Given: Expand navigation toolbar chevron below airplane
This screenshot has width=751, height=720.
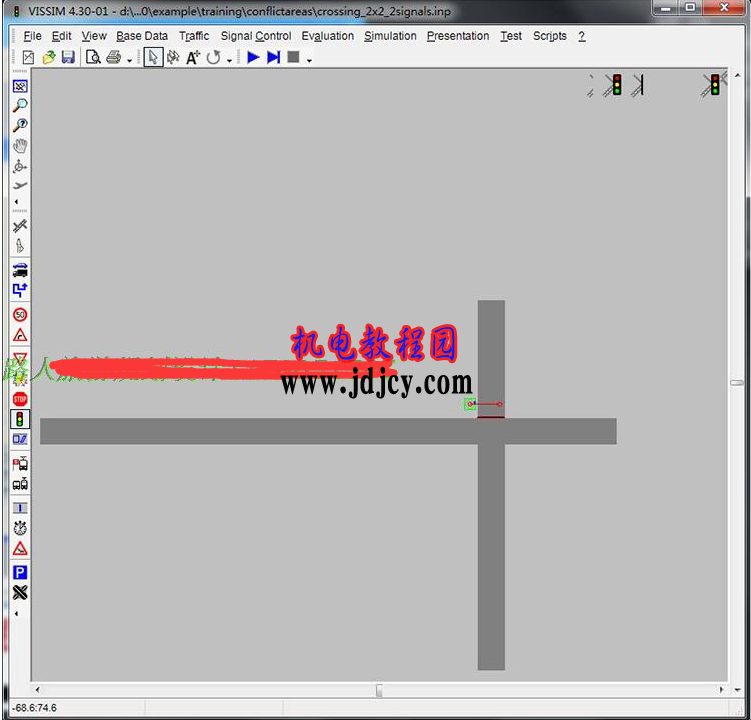Looking at the screenshot, I should point(16,202).
